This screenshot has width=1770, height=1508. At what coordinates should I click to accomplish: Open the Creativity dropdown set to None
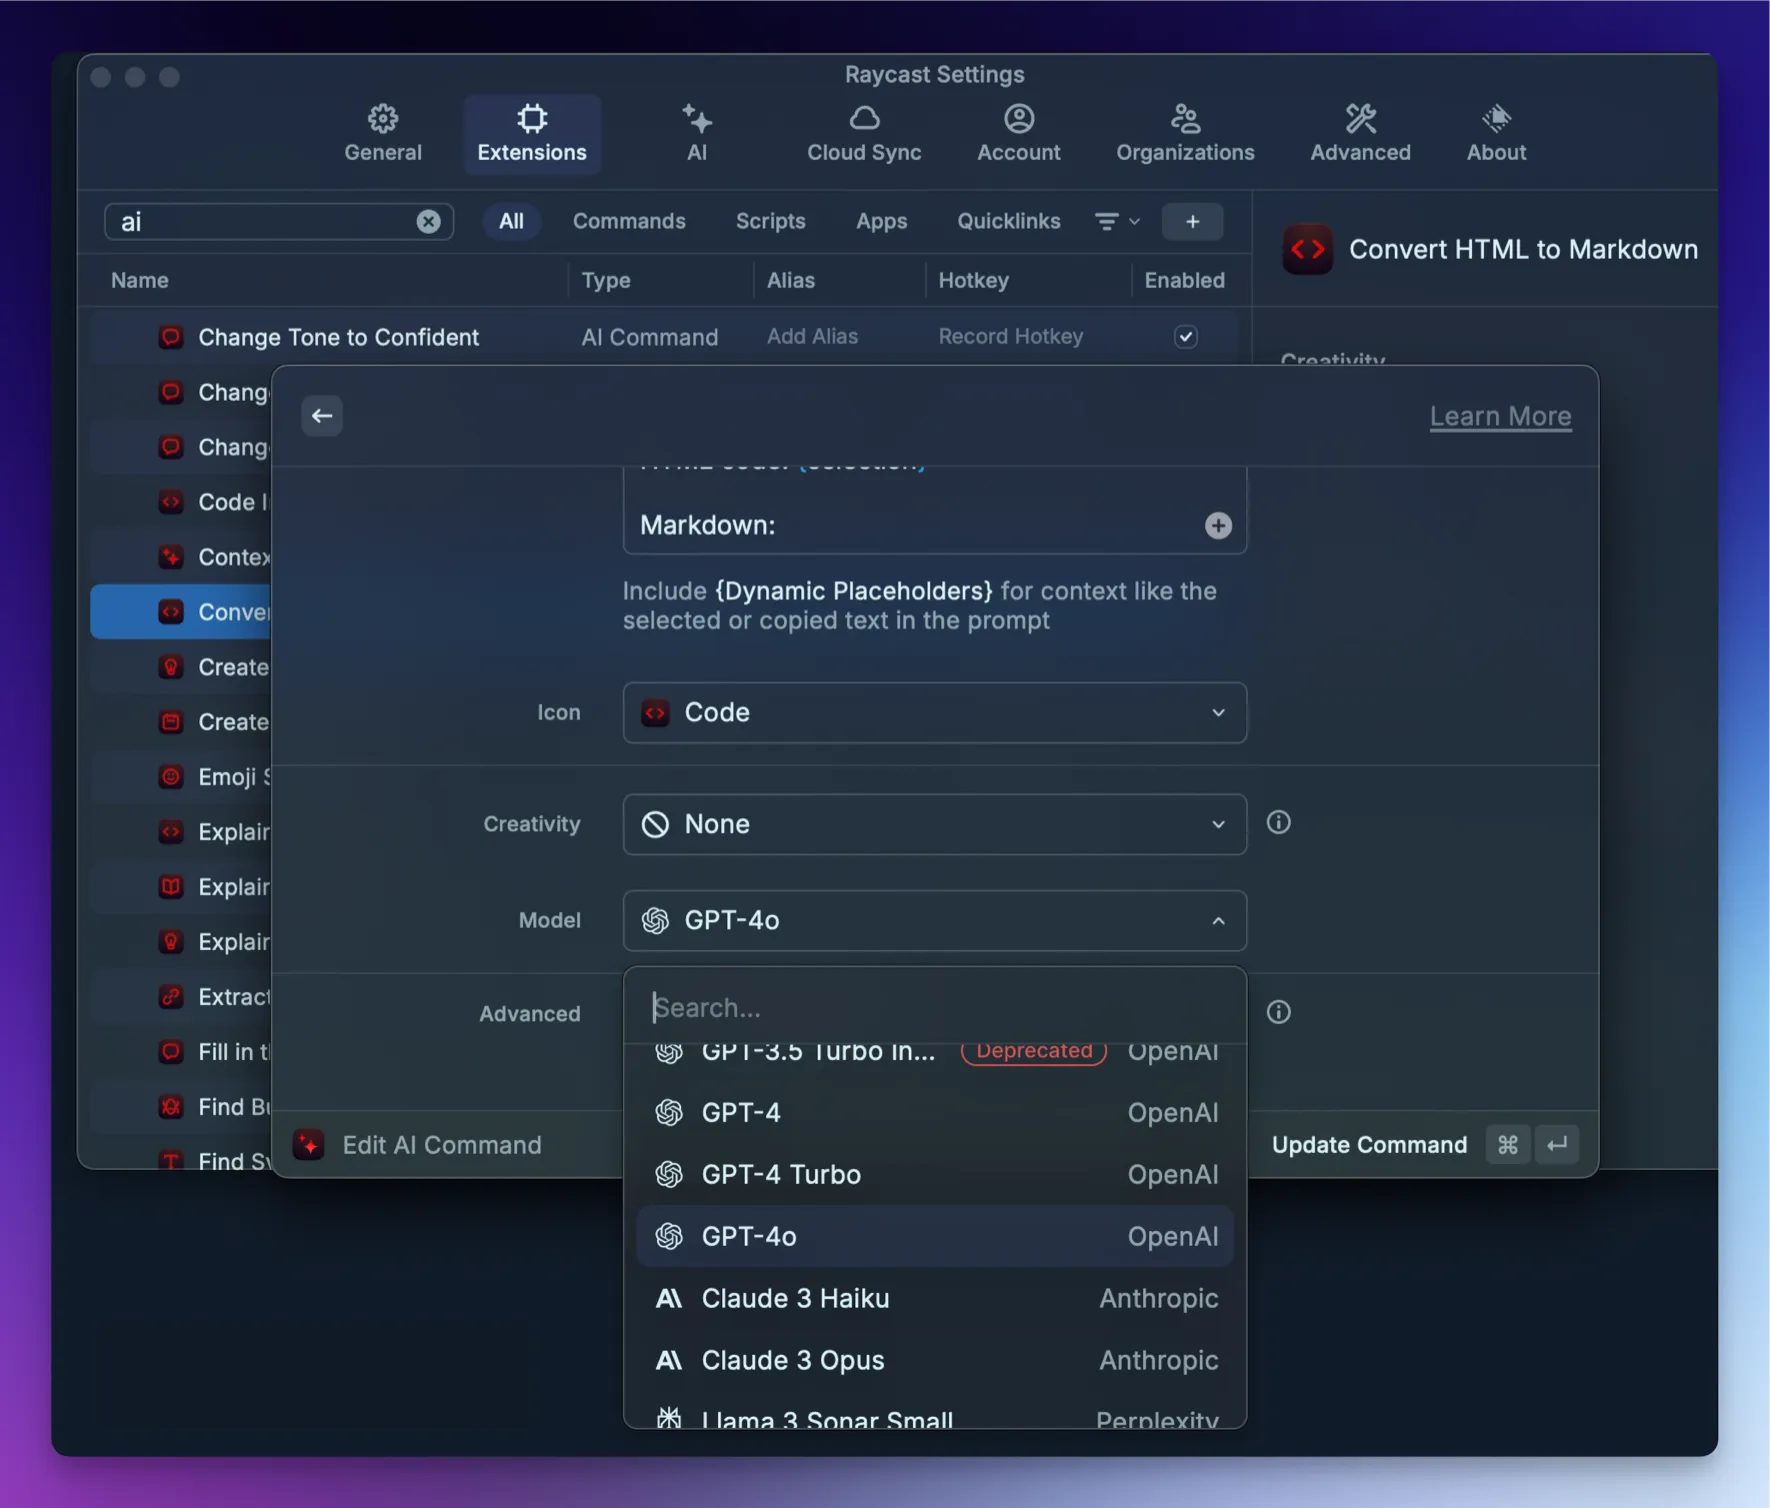point(934,824)
